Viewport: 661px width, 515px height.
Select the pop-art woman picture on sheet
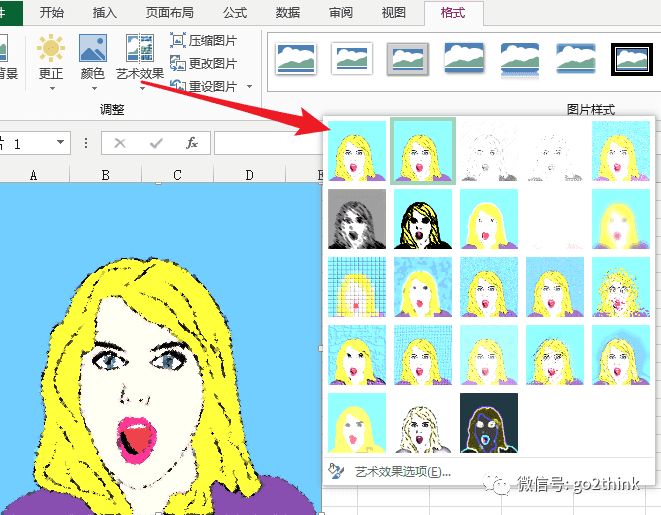(160, 349)
